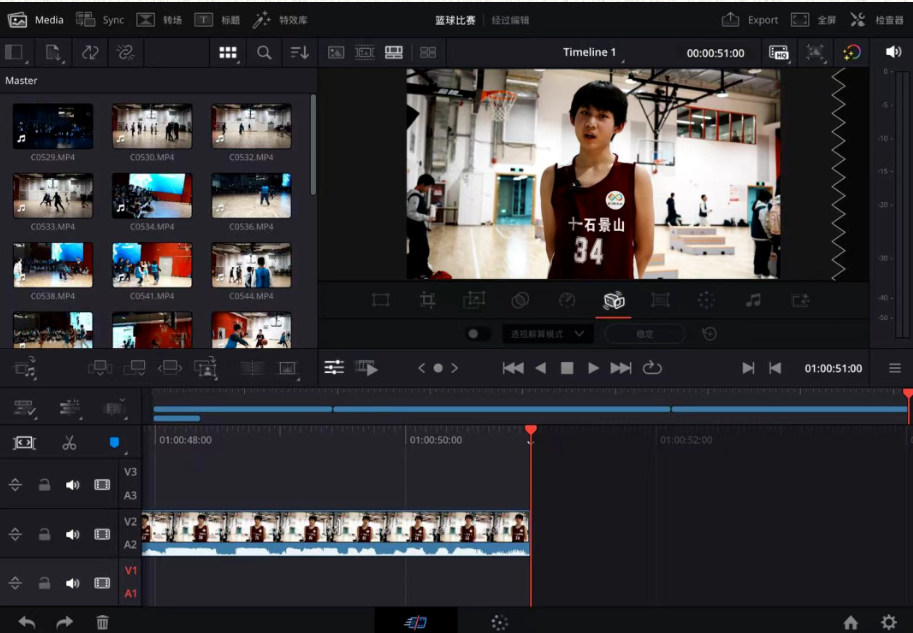Screen dimensions: 913x633
Task: Select the Stabilization tool icon
Action: pos(614,300)
